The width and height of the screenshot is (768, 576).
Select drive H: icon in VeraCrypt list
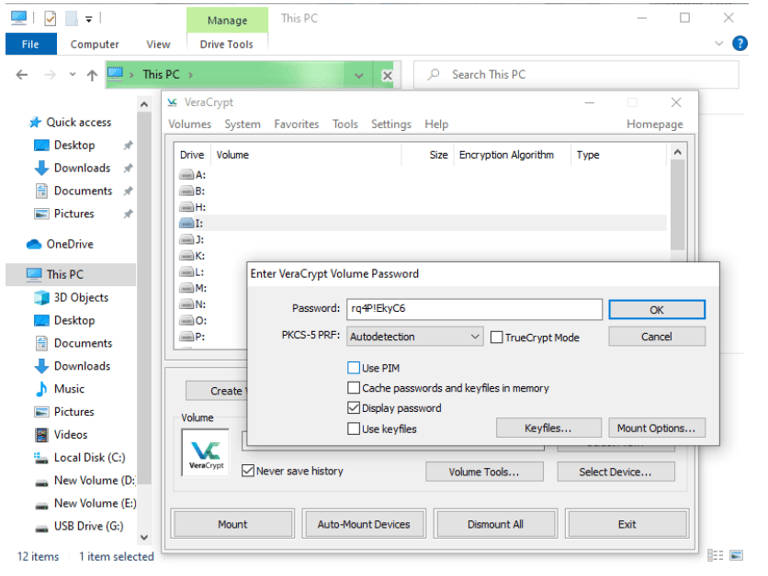click(187, 207)
